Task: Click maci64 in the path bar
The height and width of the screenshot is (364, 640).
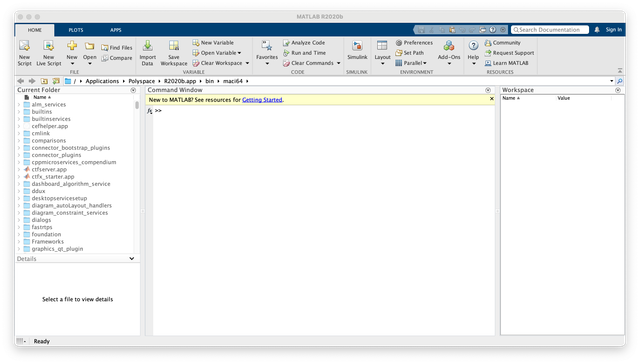Action: [233, 81]
